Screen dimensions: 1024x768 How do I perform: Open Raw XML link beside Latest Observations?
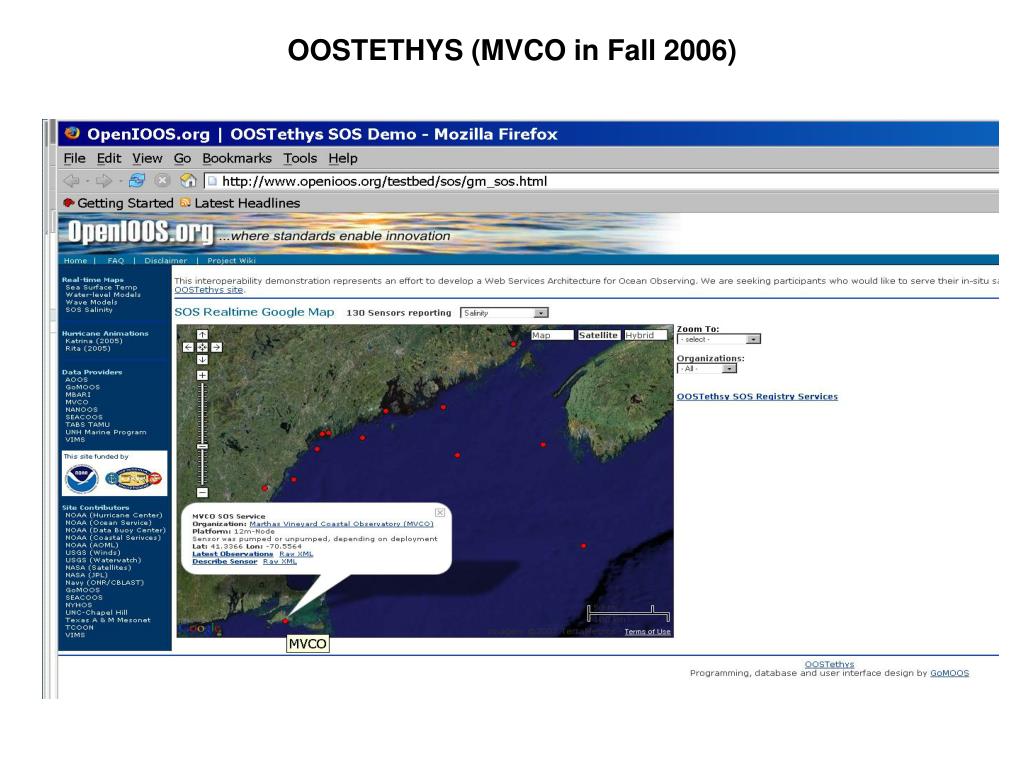coord(296,554)
